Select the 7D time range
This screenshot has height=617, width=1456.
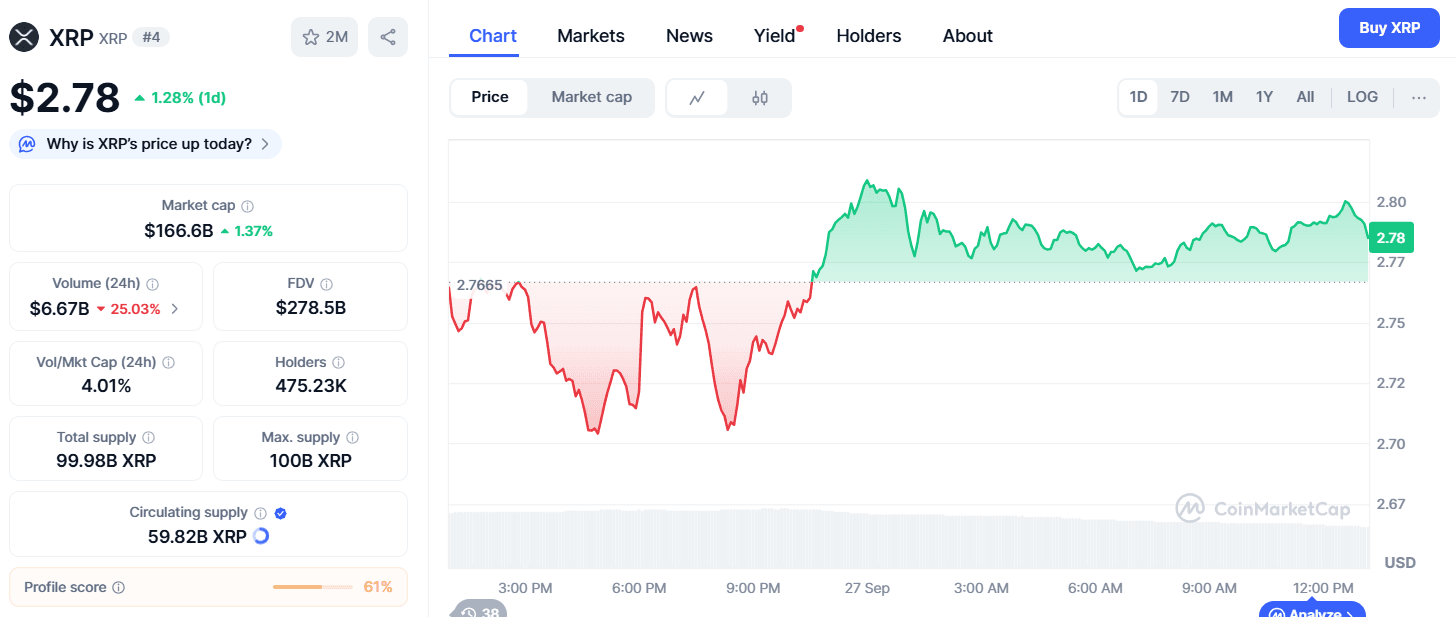pos(1180,97)
